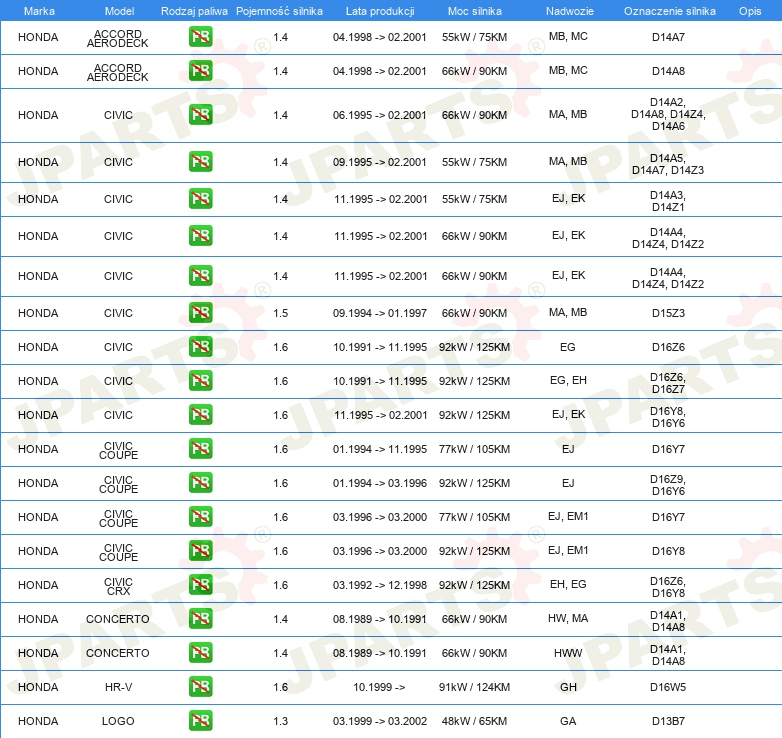Click fuel icon in Civic Coupe 77kW EJ, EM1 row
This screenshot has height=738, width=782.
point(200,516)
